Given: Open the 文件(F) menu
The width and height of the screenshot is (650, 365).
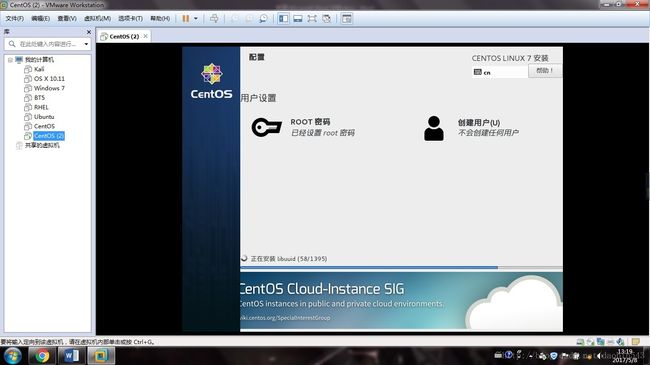Looking at the screenshot, I should coord(15,19).
